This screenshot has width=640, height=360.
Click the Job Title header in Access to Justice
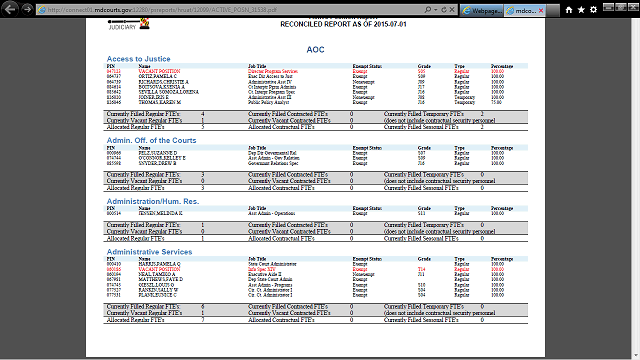tap(257, 66)
